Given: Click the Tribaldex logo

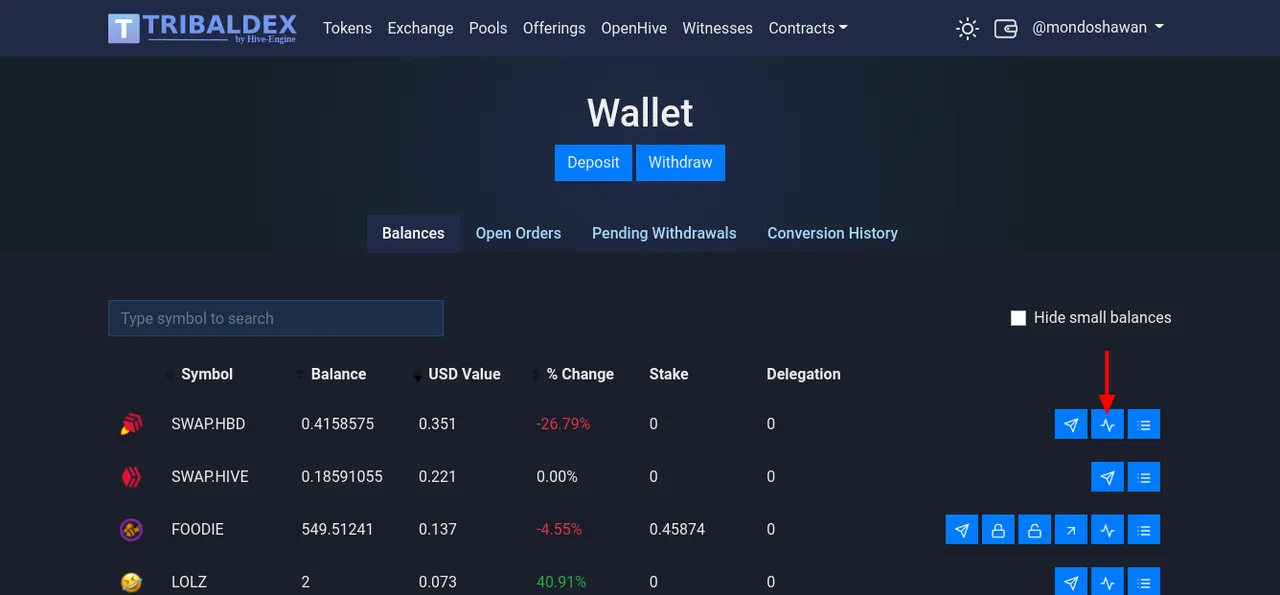Looking at the screenshot, I should point(203,28).
